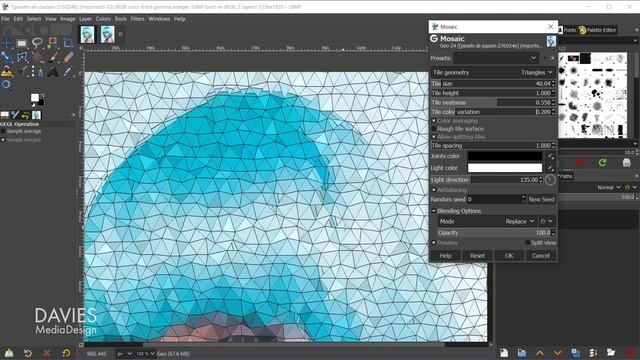
Task: Select the Smudge tool
Action: click(22, 72)
